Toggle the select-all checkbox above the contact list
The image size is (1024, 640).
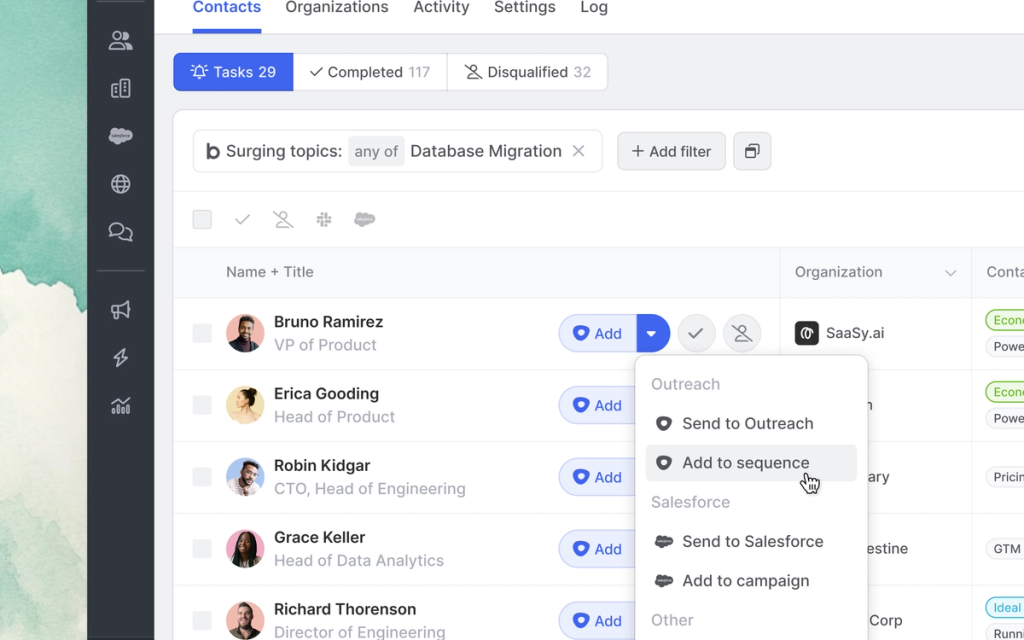tap(202, 219)
